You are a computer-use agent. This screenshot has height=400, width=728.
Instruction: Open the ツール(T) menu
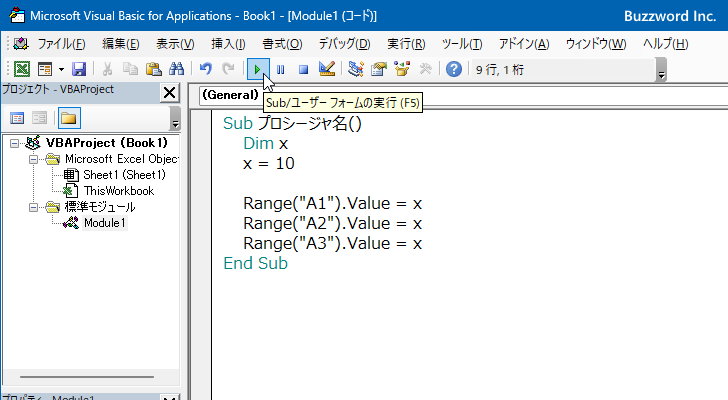pos(462,44)
